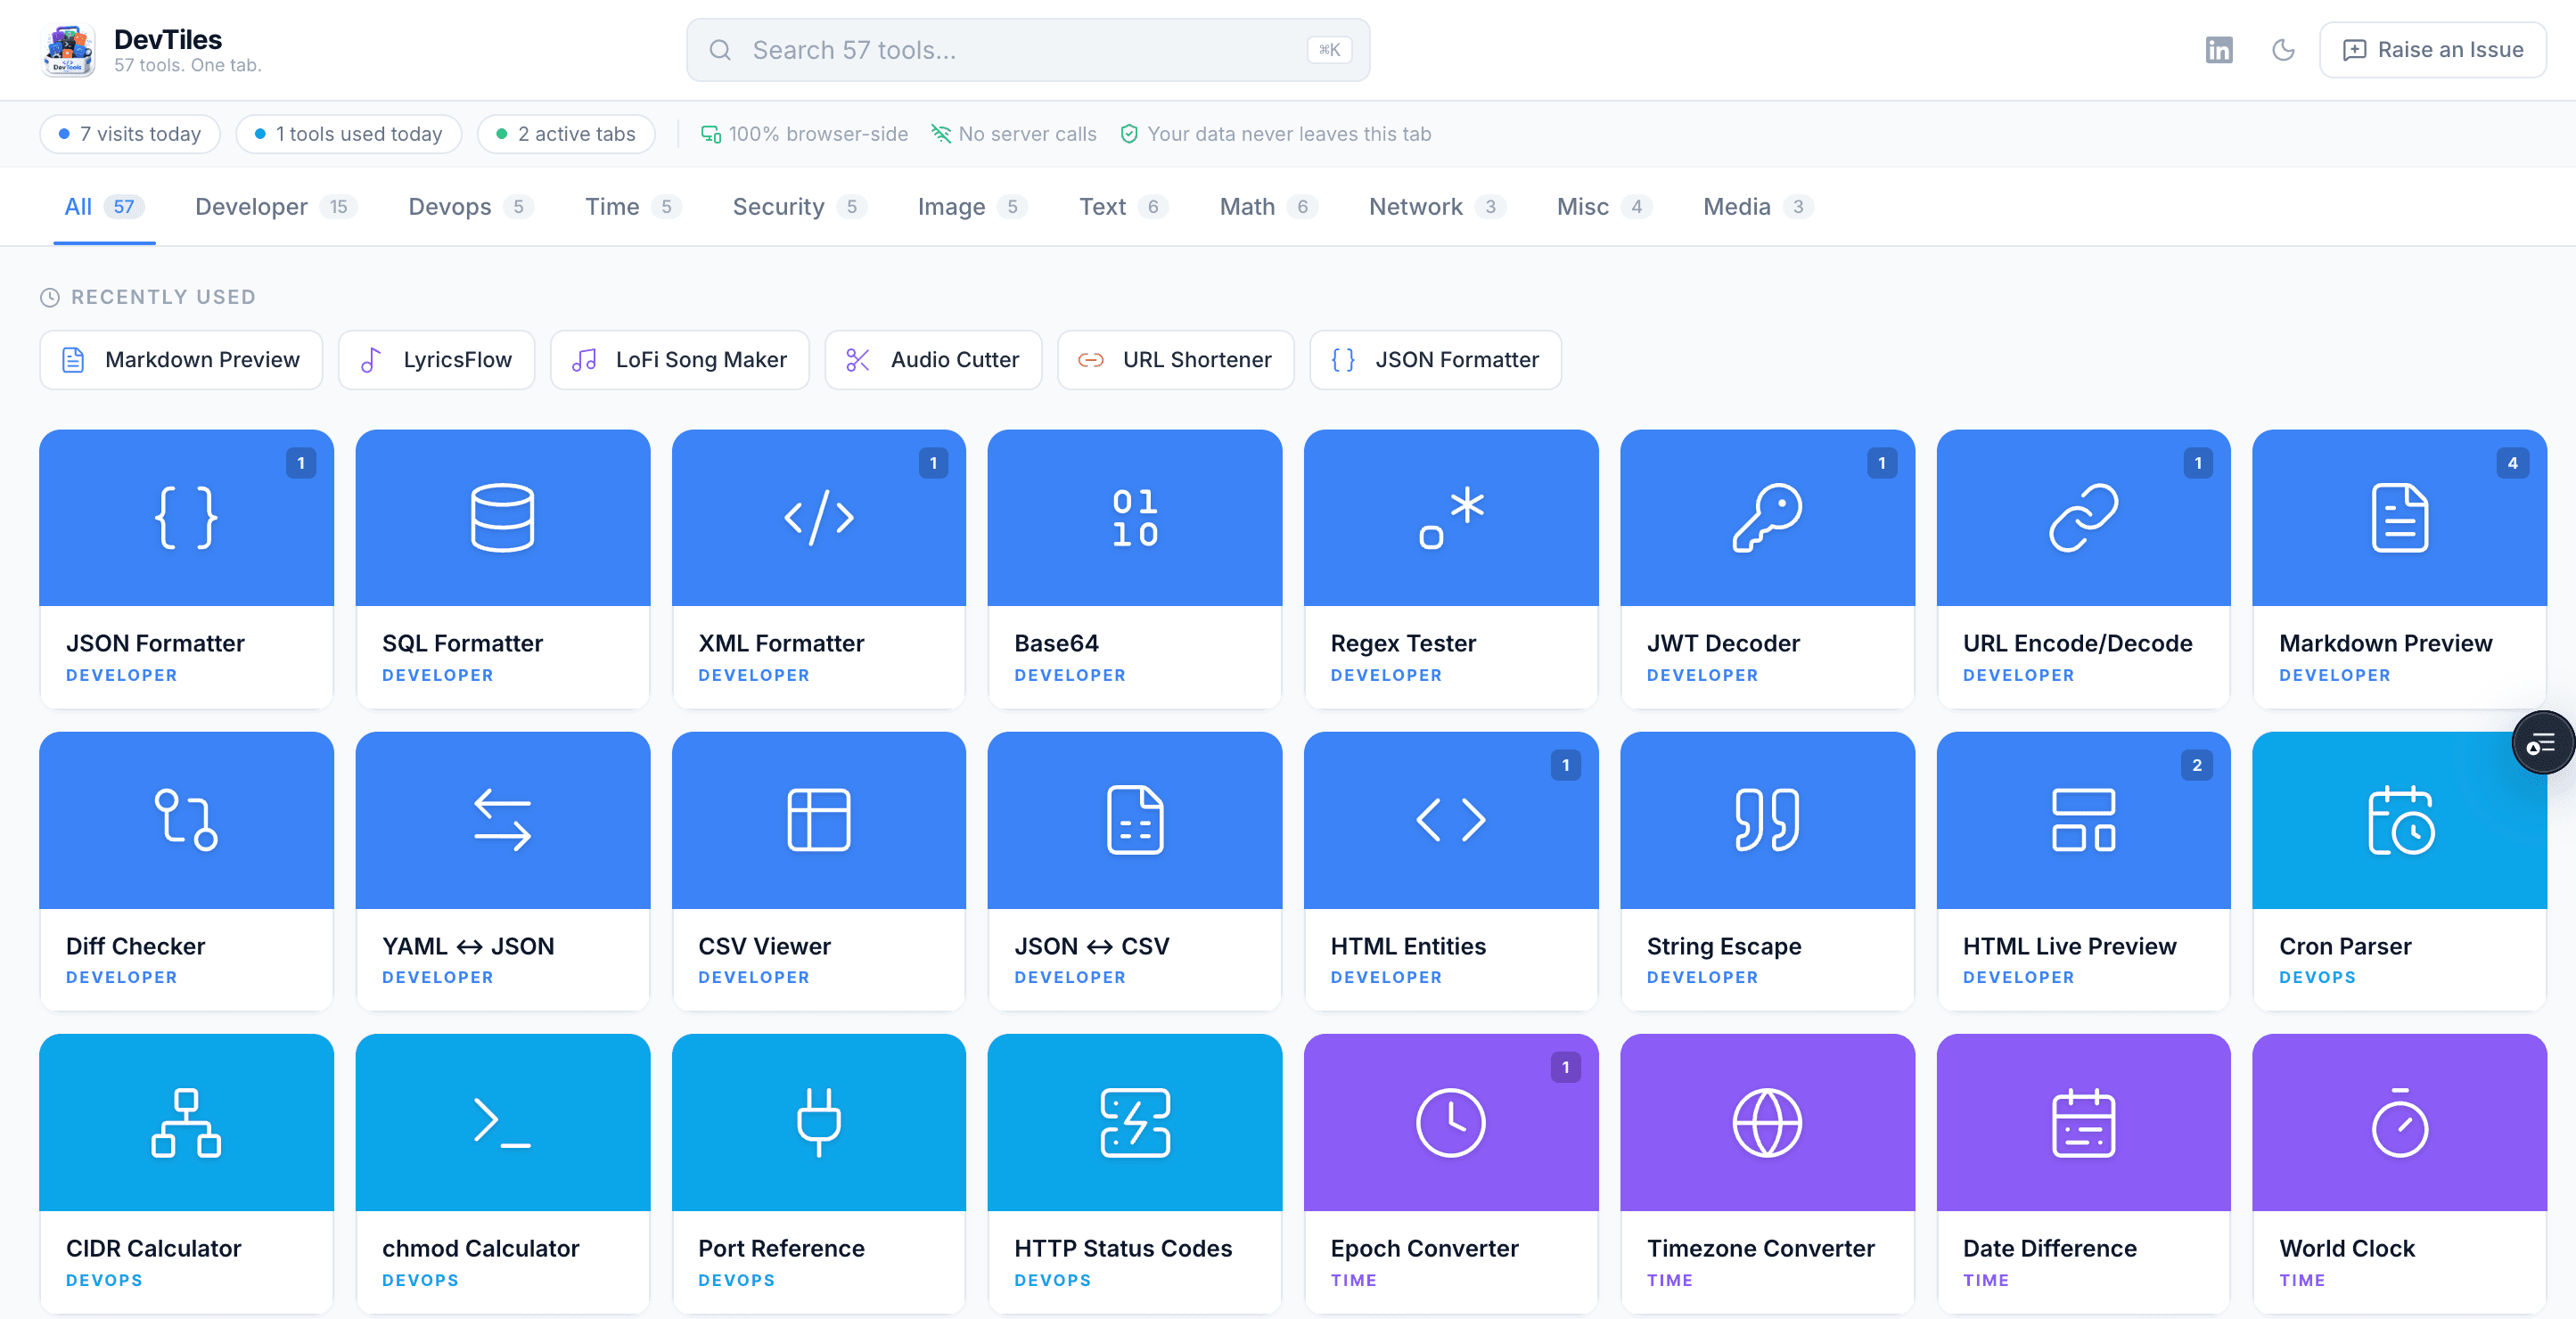Click the 1 tools used today pill
This screenshot has width=2576, height=1319.
tap(348, 134)
